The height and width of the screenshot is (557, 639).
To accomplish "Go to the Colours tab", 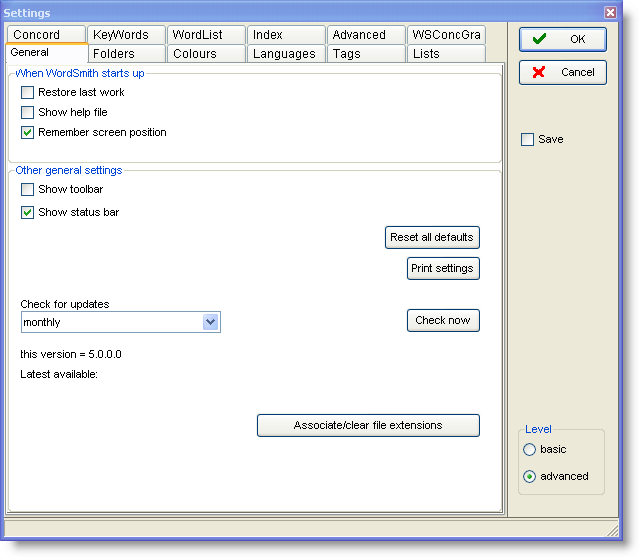I will pyautogui.click(x=206, y=54).
